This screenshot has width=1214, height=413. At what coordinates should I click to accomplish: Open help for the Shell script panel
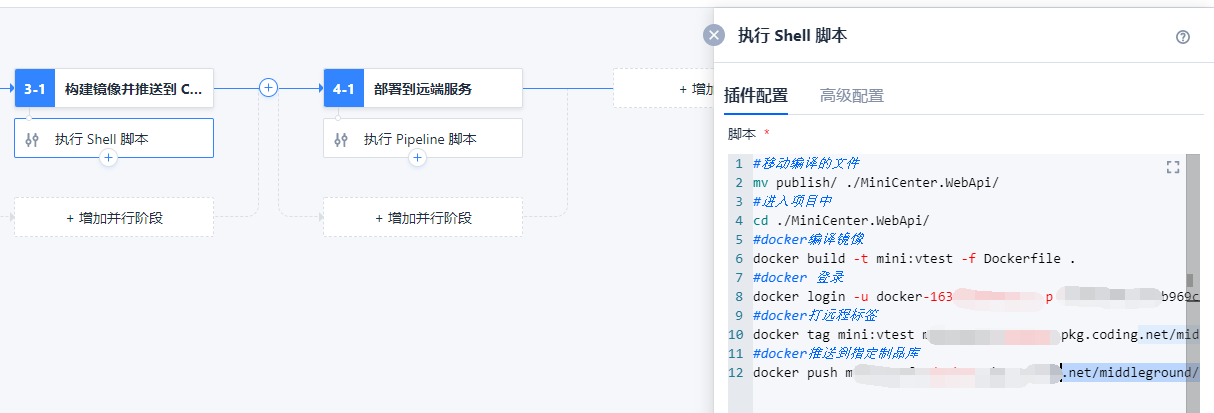click(1183, 37)
